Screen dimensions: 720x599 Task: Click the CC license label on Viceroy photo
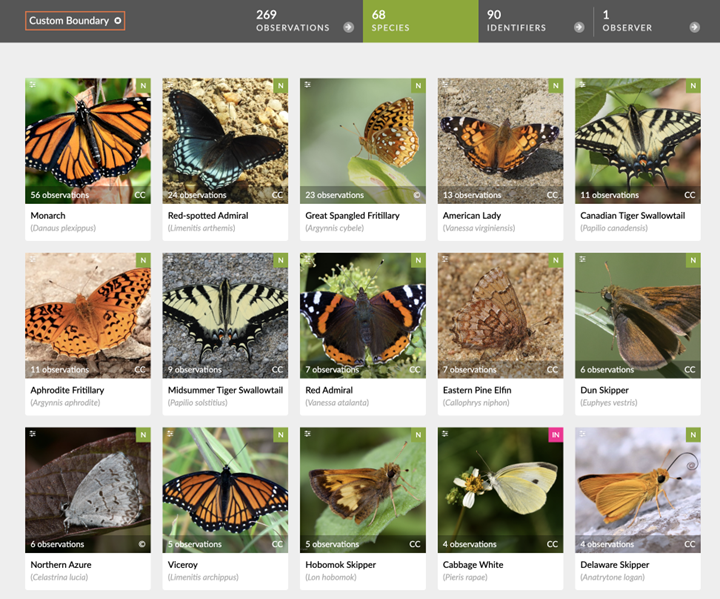[x=277, y=545]
